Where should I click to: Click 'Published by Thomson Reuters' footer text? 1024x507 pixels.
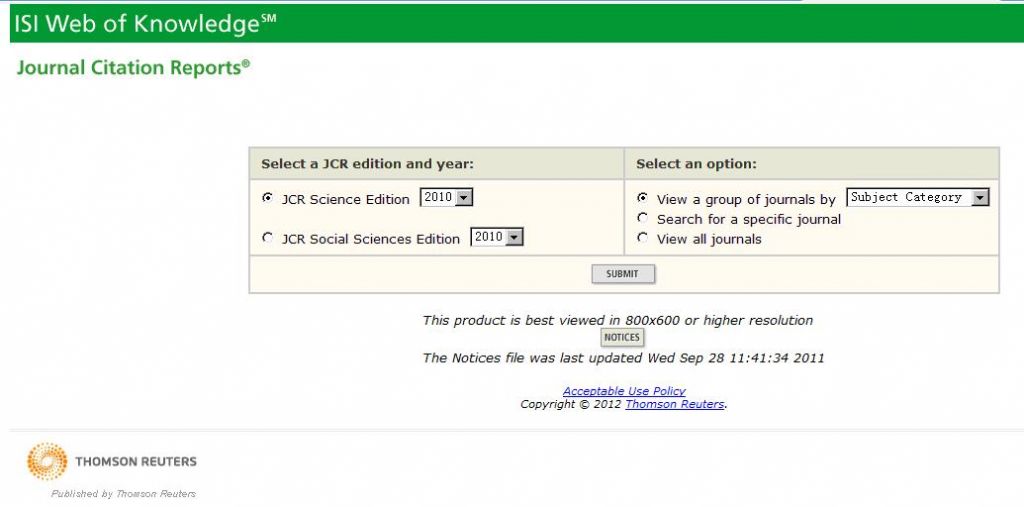(123, 494)
